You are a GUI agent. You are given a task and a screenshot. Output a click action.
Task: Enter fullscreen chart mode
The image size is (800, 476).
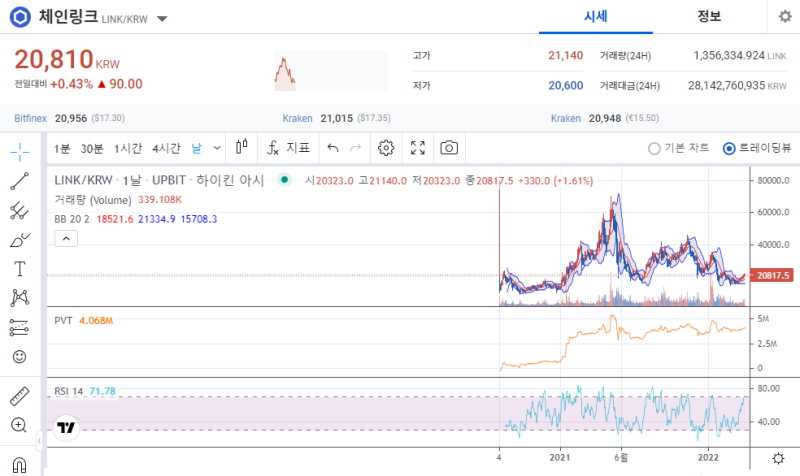(x=418, y=148)
